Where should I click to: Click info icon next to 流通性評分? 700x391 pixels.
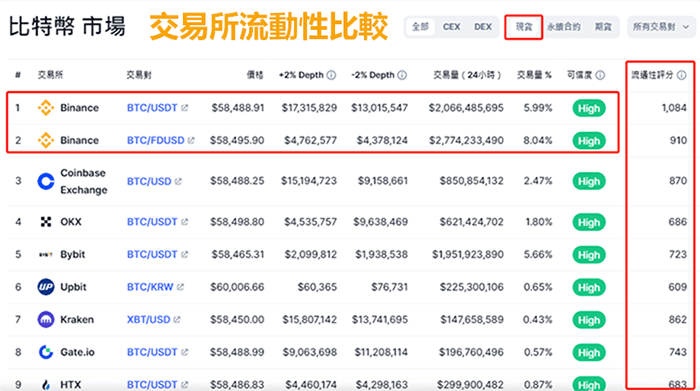(682, 75)
